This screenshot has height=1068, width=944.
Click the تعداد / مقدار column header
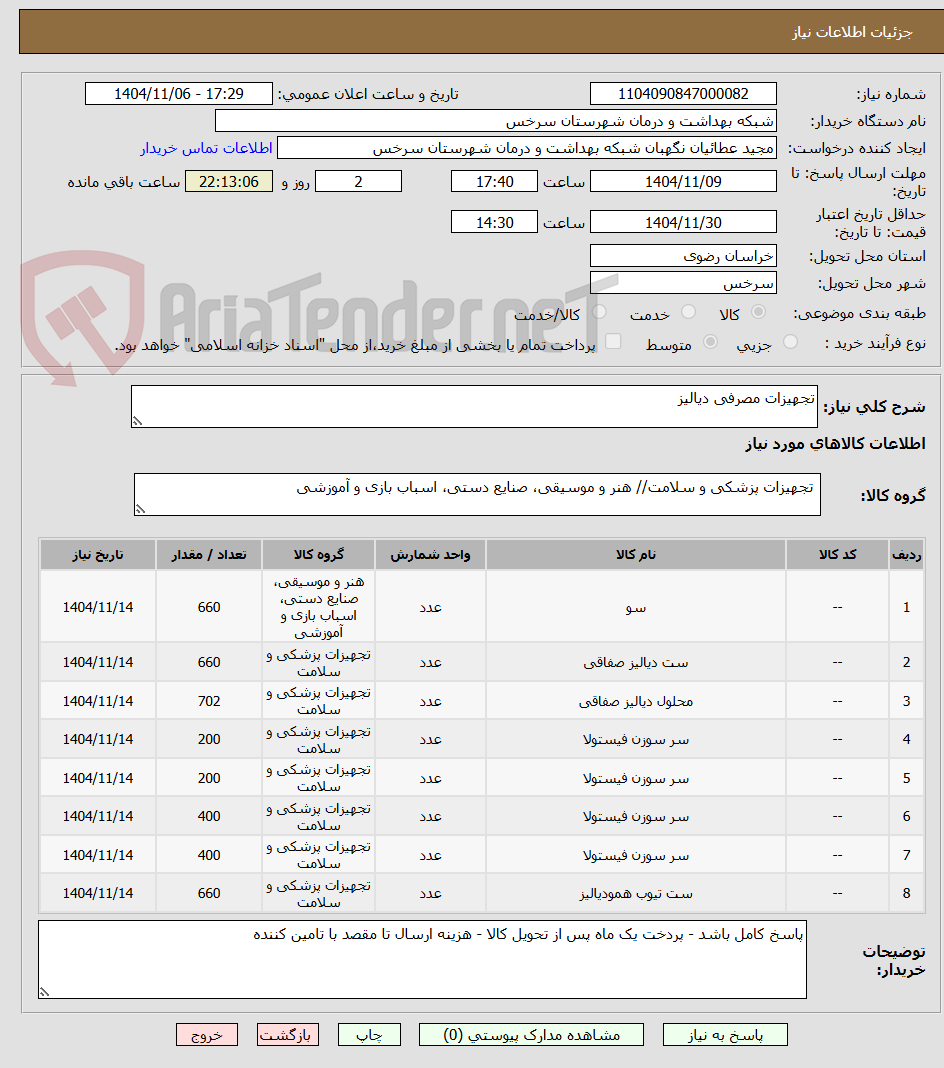tap(208, 554)
